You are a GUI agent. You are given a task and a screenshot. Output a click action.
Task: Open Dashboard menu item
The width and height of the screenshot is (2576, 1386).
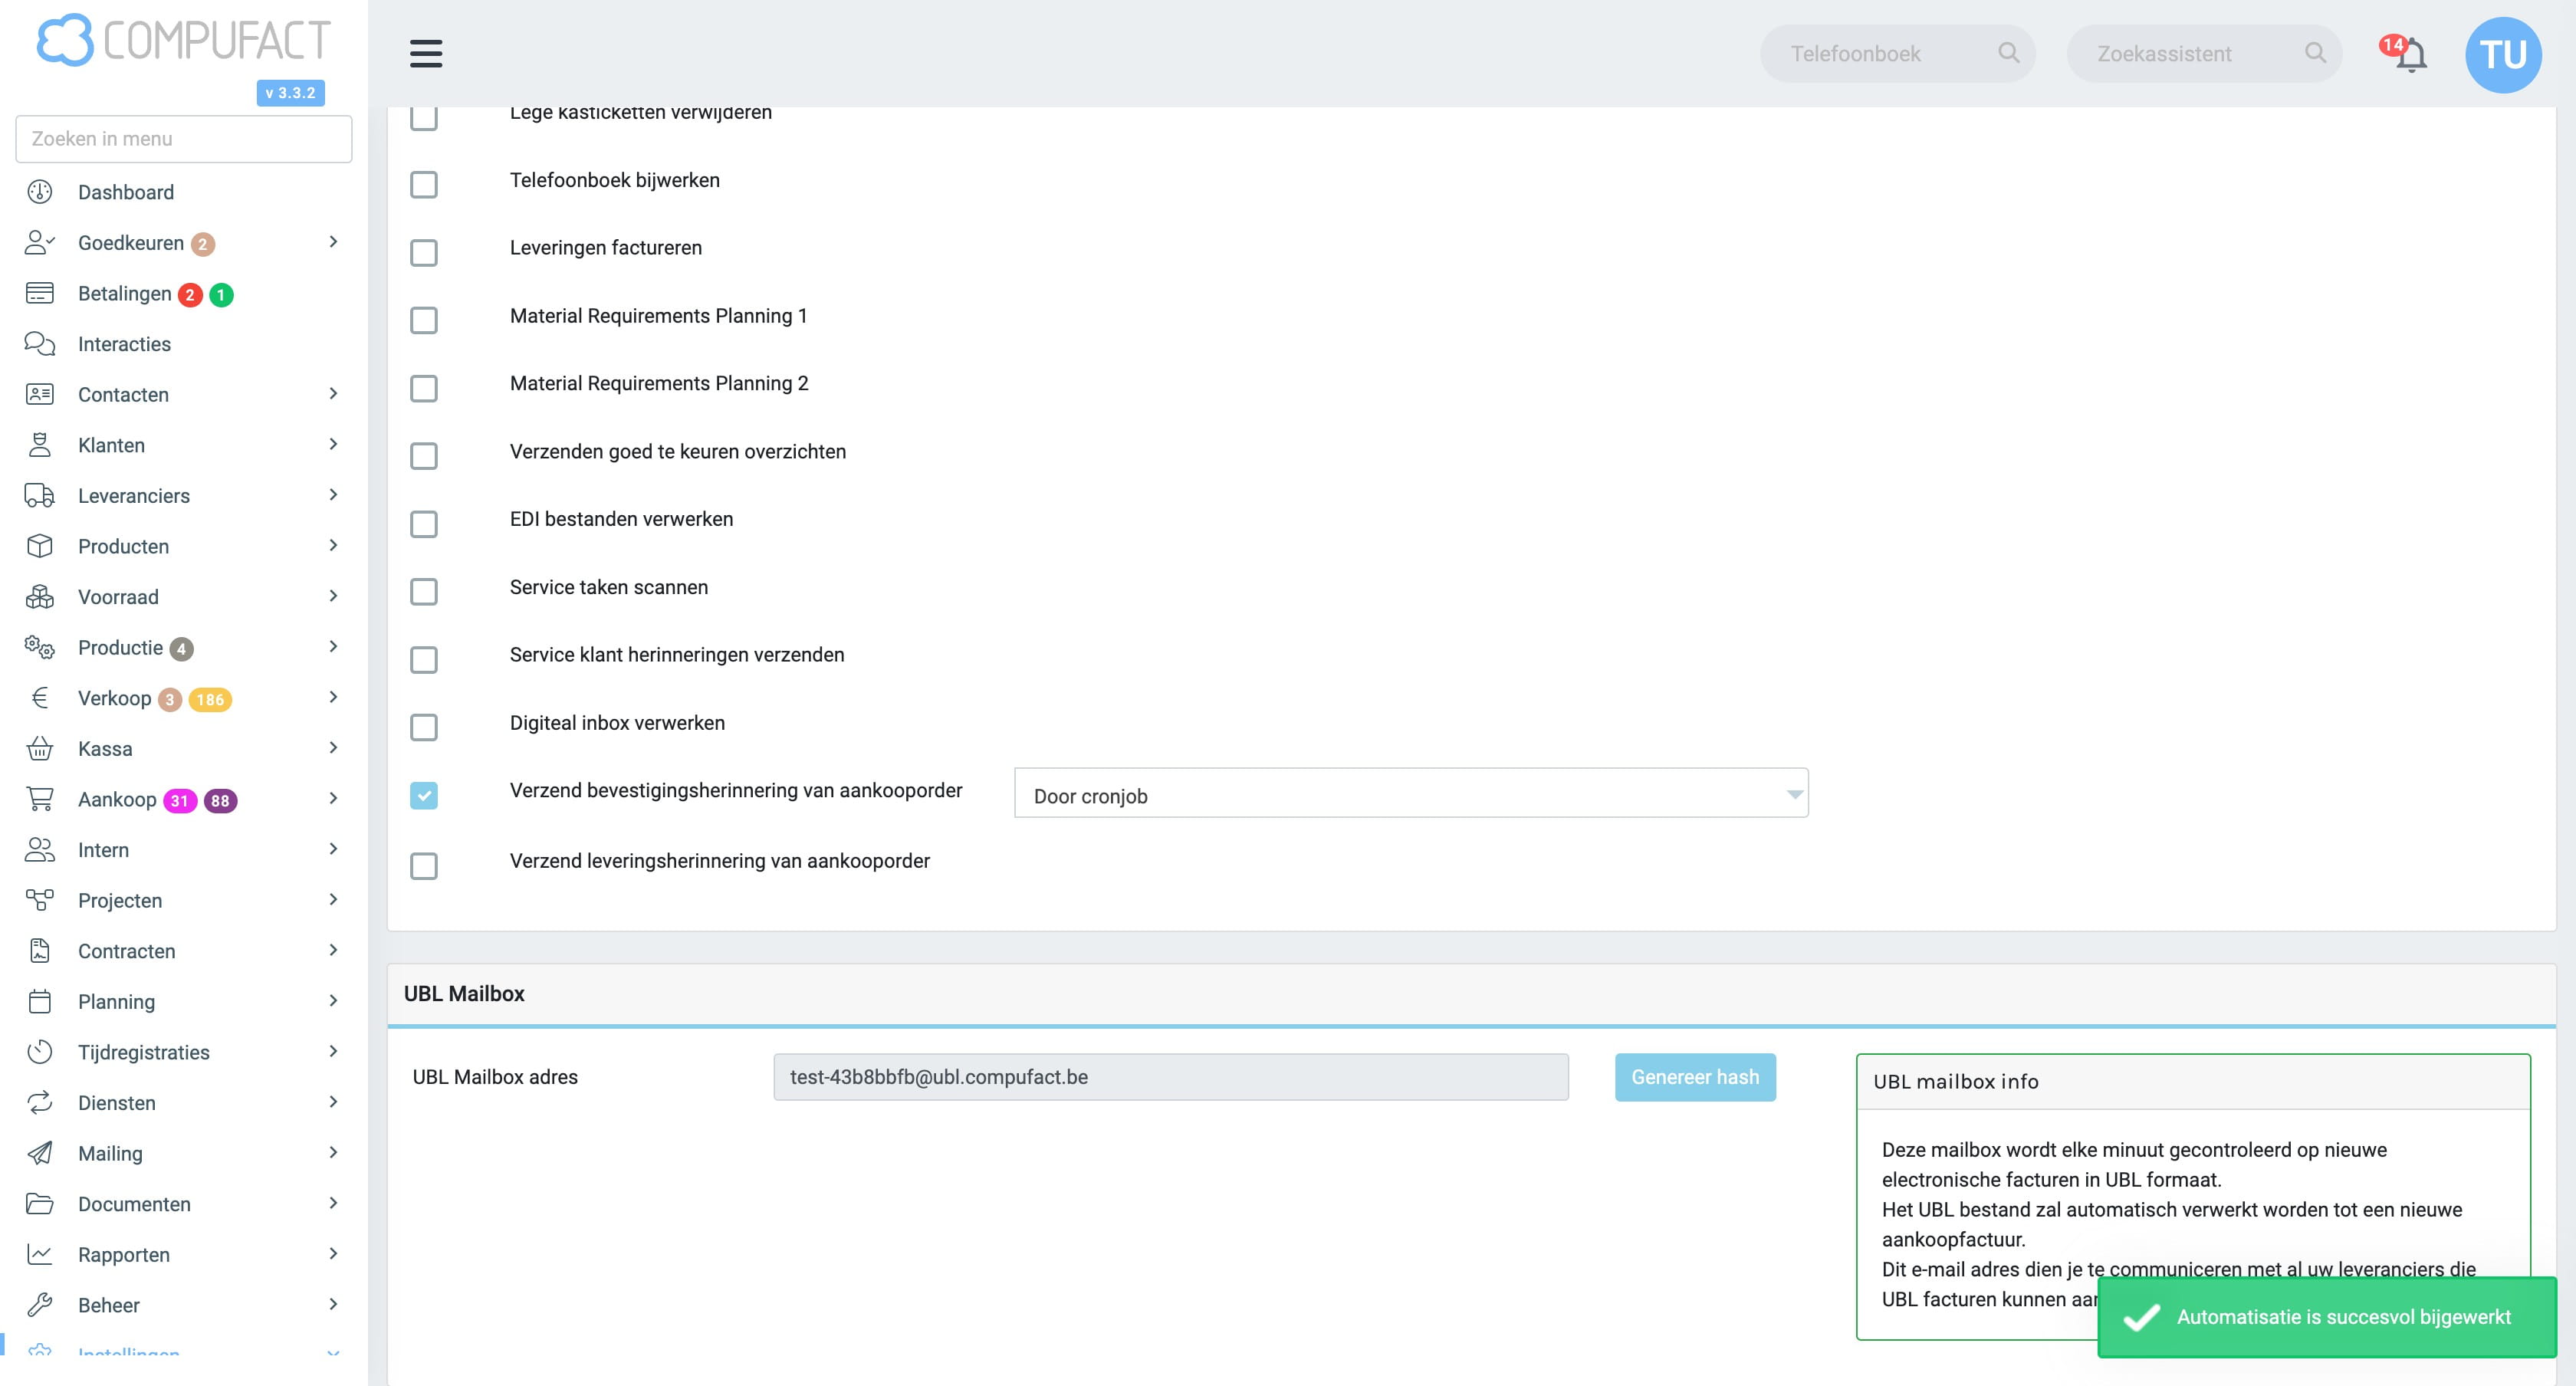[x=184, y=192]
